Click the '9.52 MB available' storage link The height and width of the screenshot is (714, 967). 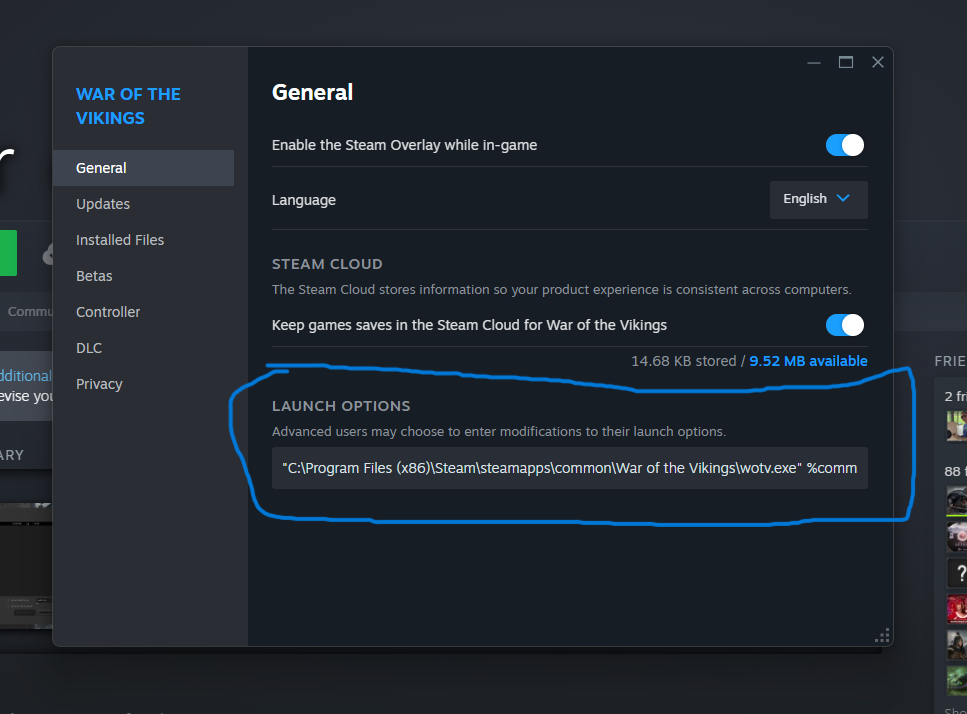(x=808, y=361)
